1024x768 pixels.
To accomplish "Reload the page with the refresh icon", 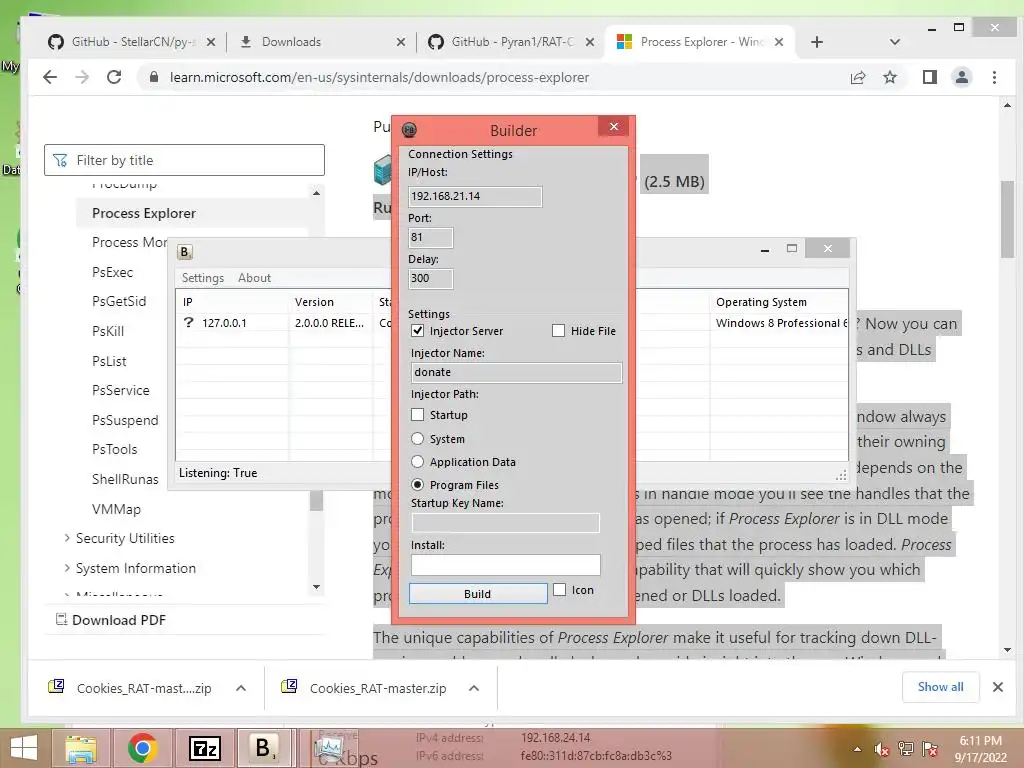I will (x=114, y=77).
